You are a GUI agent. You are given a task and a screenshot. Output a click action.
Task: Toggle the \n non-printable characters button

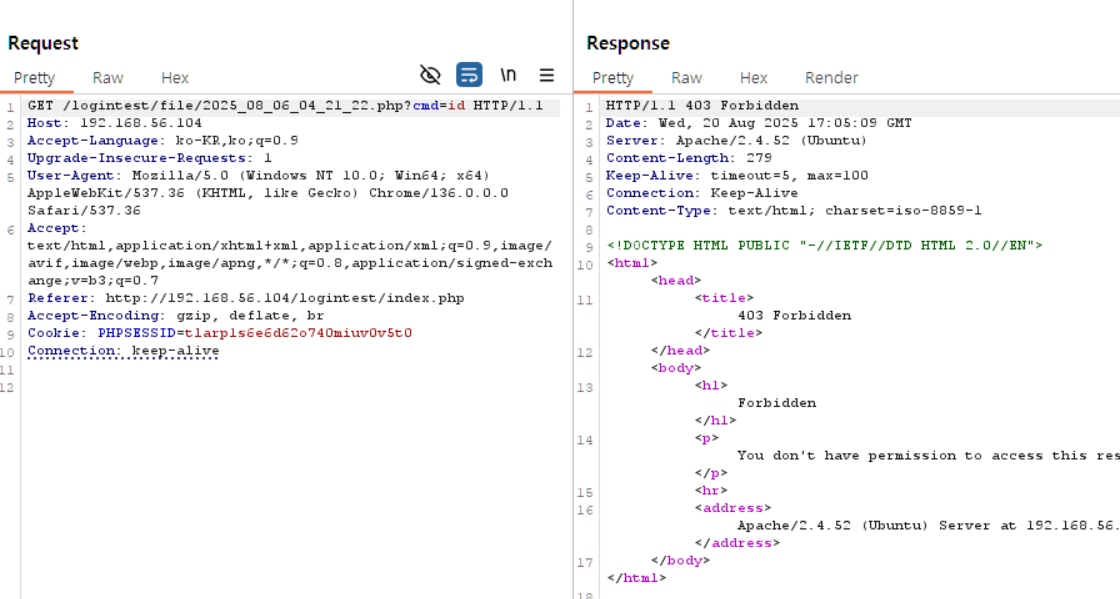[x=508, y=75]
